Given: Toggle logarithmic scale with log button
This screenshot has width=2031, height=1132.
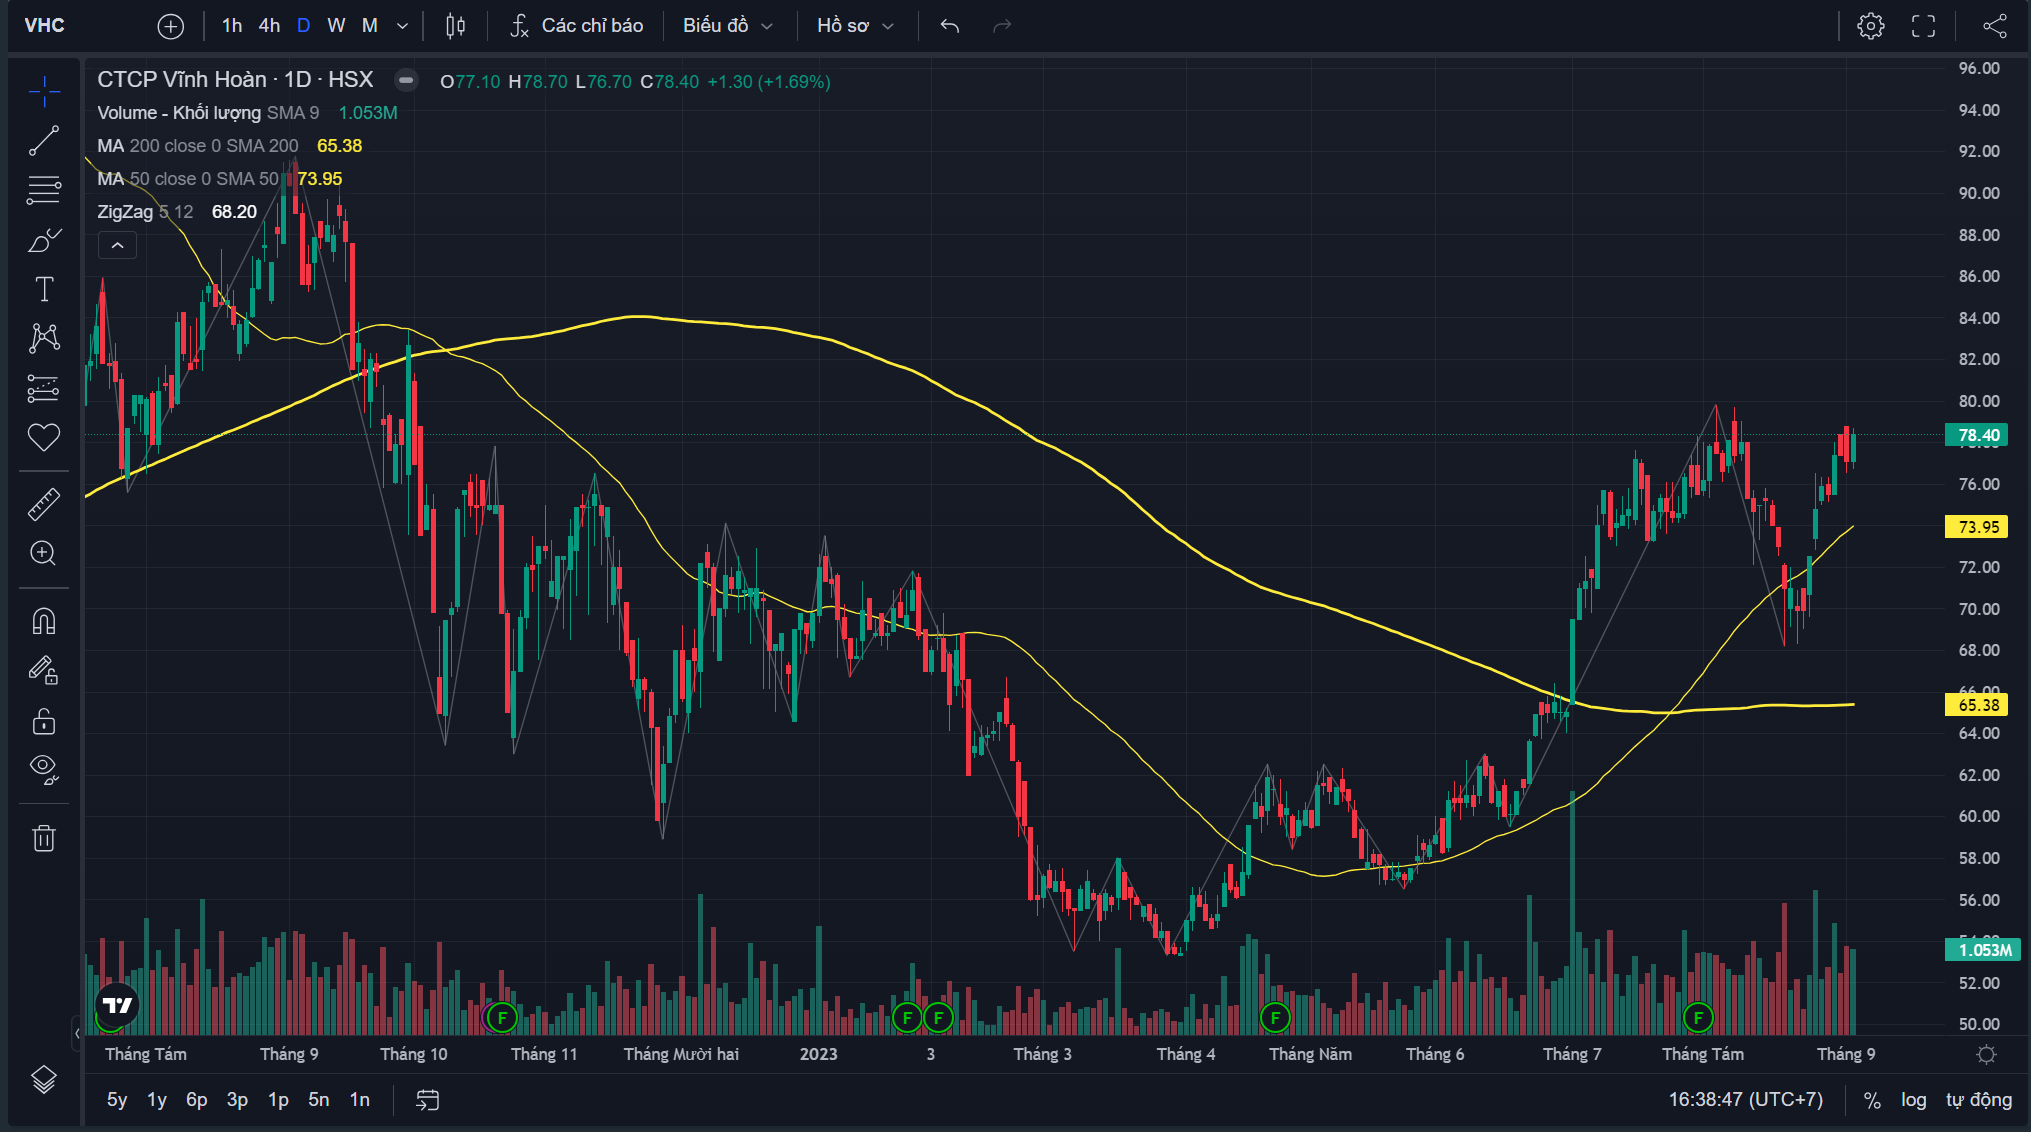Looking at the screenshot, I should pyautogui.click(x=1913, y=1100).
